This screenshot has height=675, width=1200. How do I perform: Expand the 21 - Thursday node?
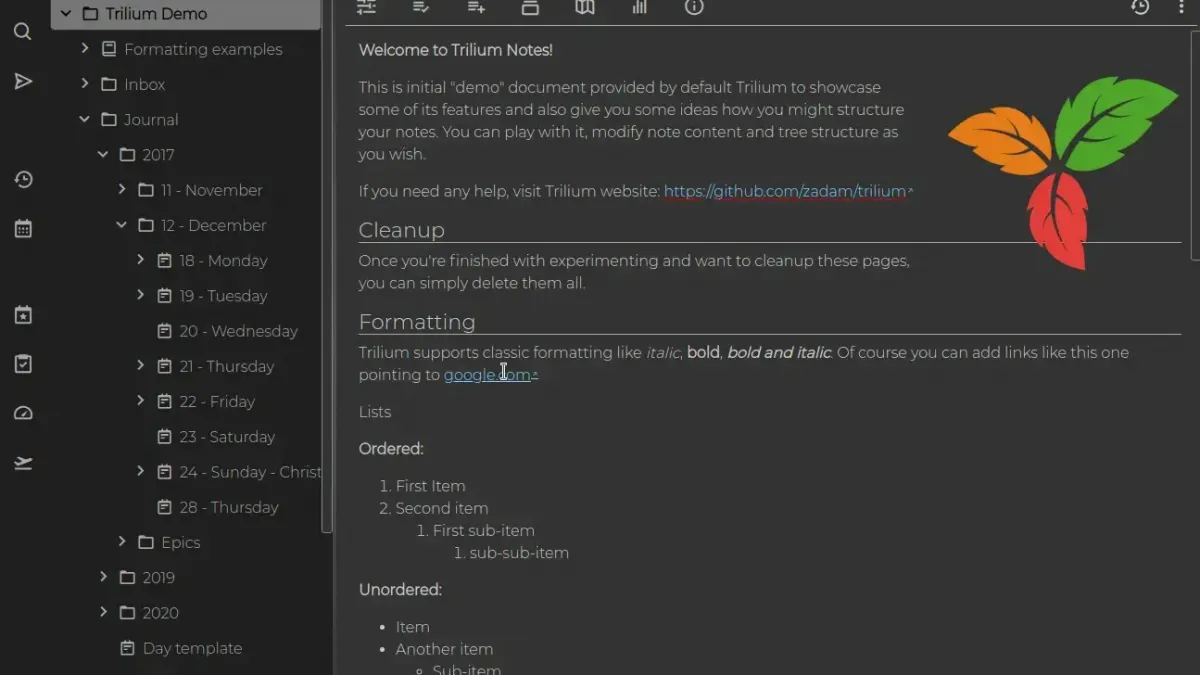141,366
